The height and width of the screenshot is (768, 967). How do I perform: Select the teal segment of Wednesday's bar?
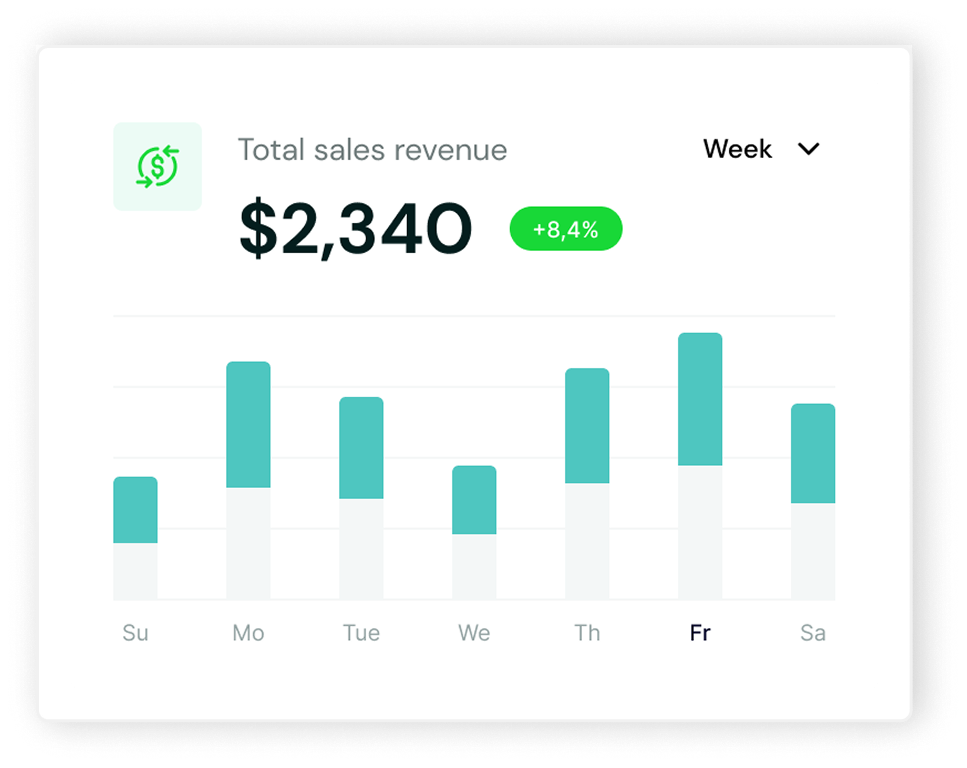pos(474,499)
